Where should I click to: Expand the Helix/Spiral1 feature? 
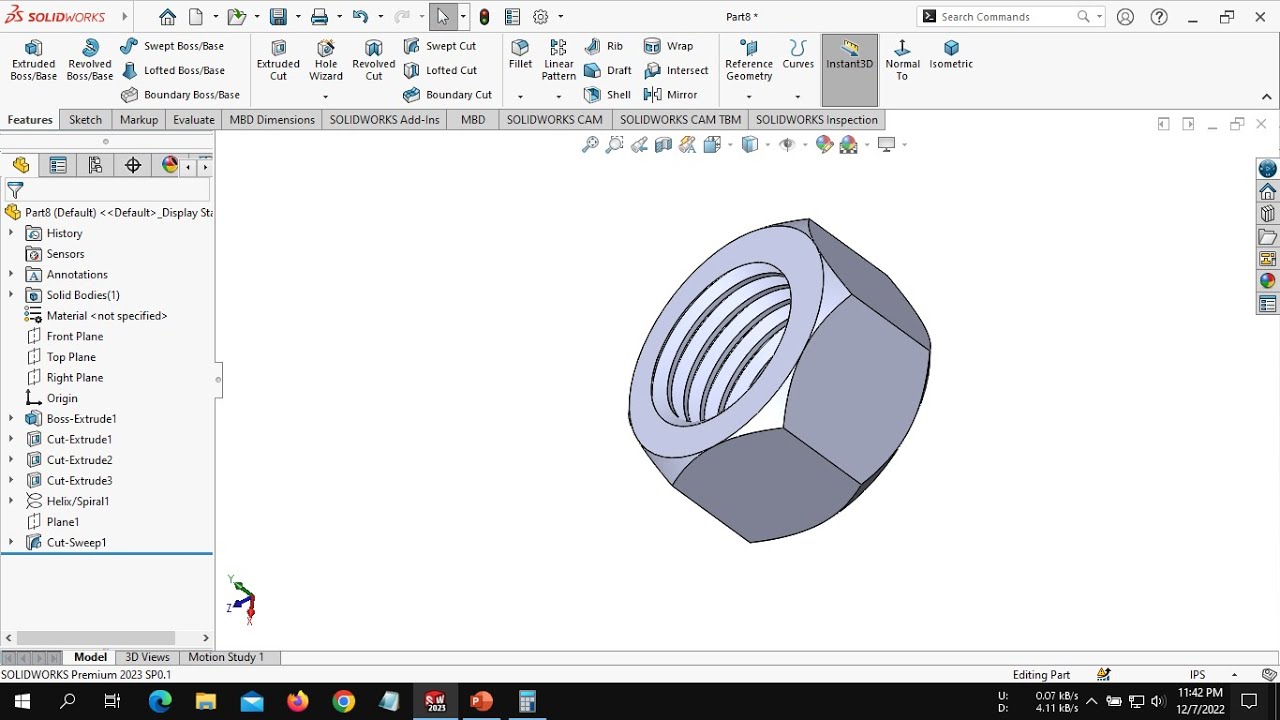coord(11,501)
